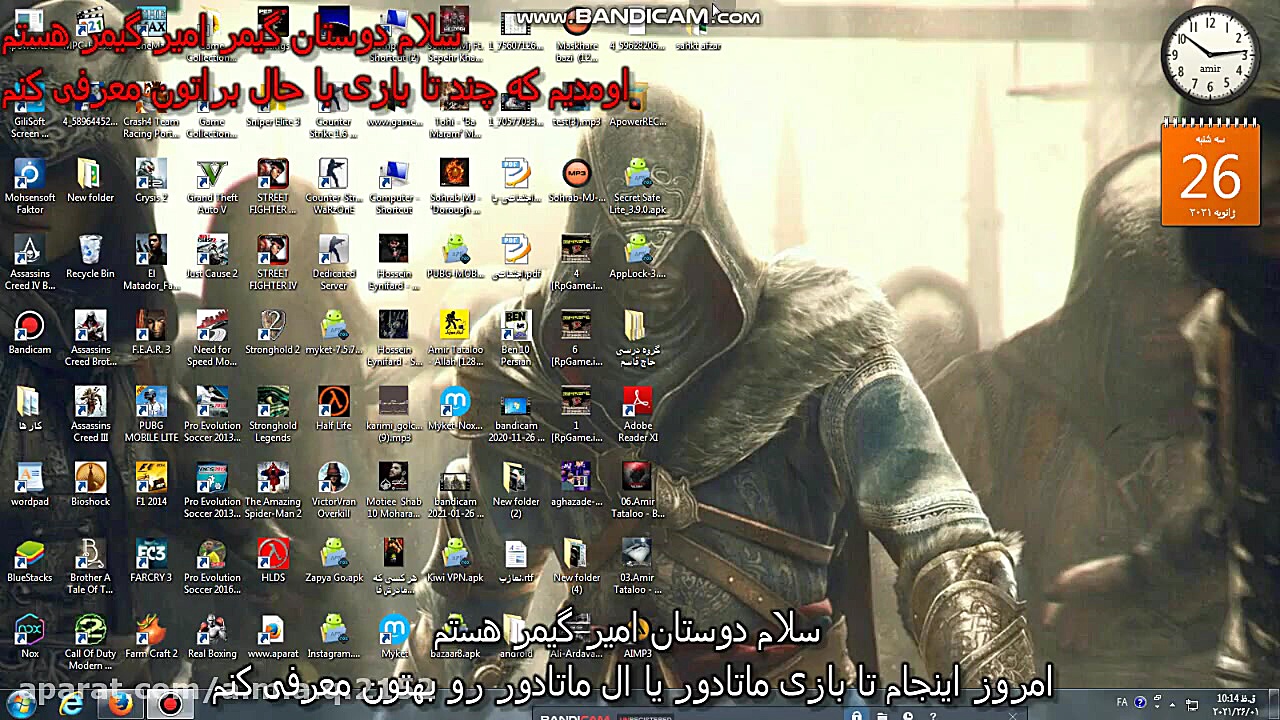Launch Assassins Creed III

point(90,414)
